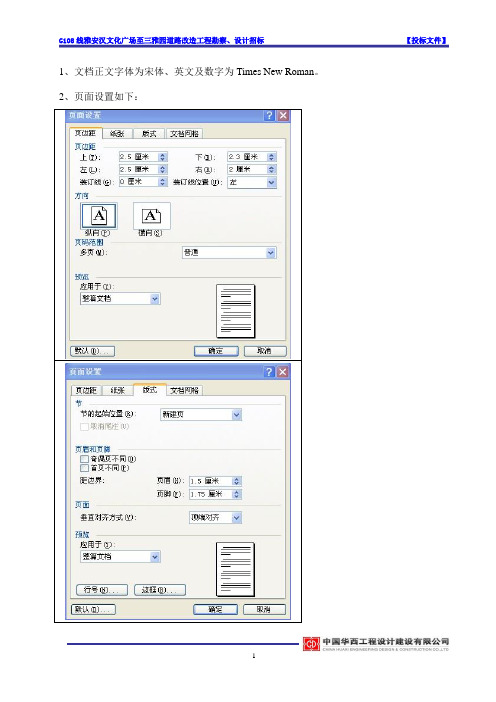Switch to 文档网格 tab in the layout dialog
This screenshot has height=702, width=496.
click(x=184, y=390)
